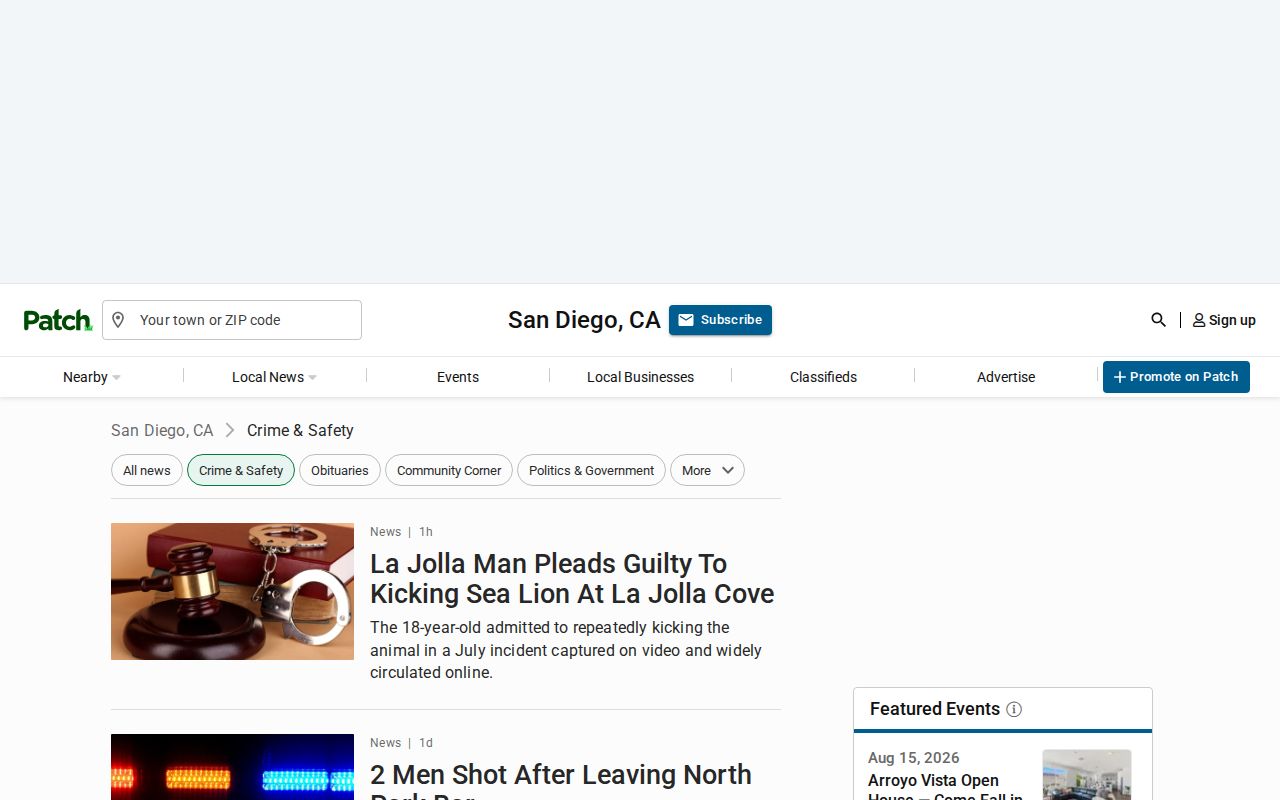The image size is (1280, 800).
Task: Open the La Jolla Man Pleads Guilty headline
Action: pos(572,578)
